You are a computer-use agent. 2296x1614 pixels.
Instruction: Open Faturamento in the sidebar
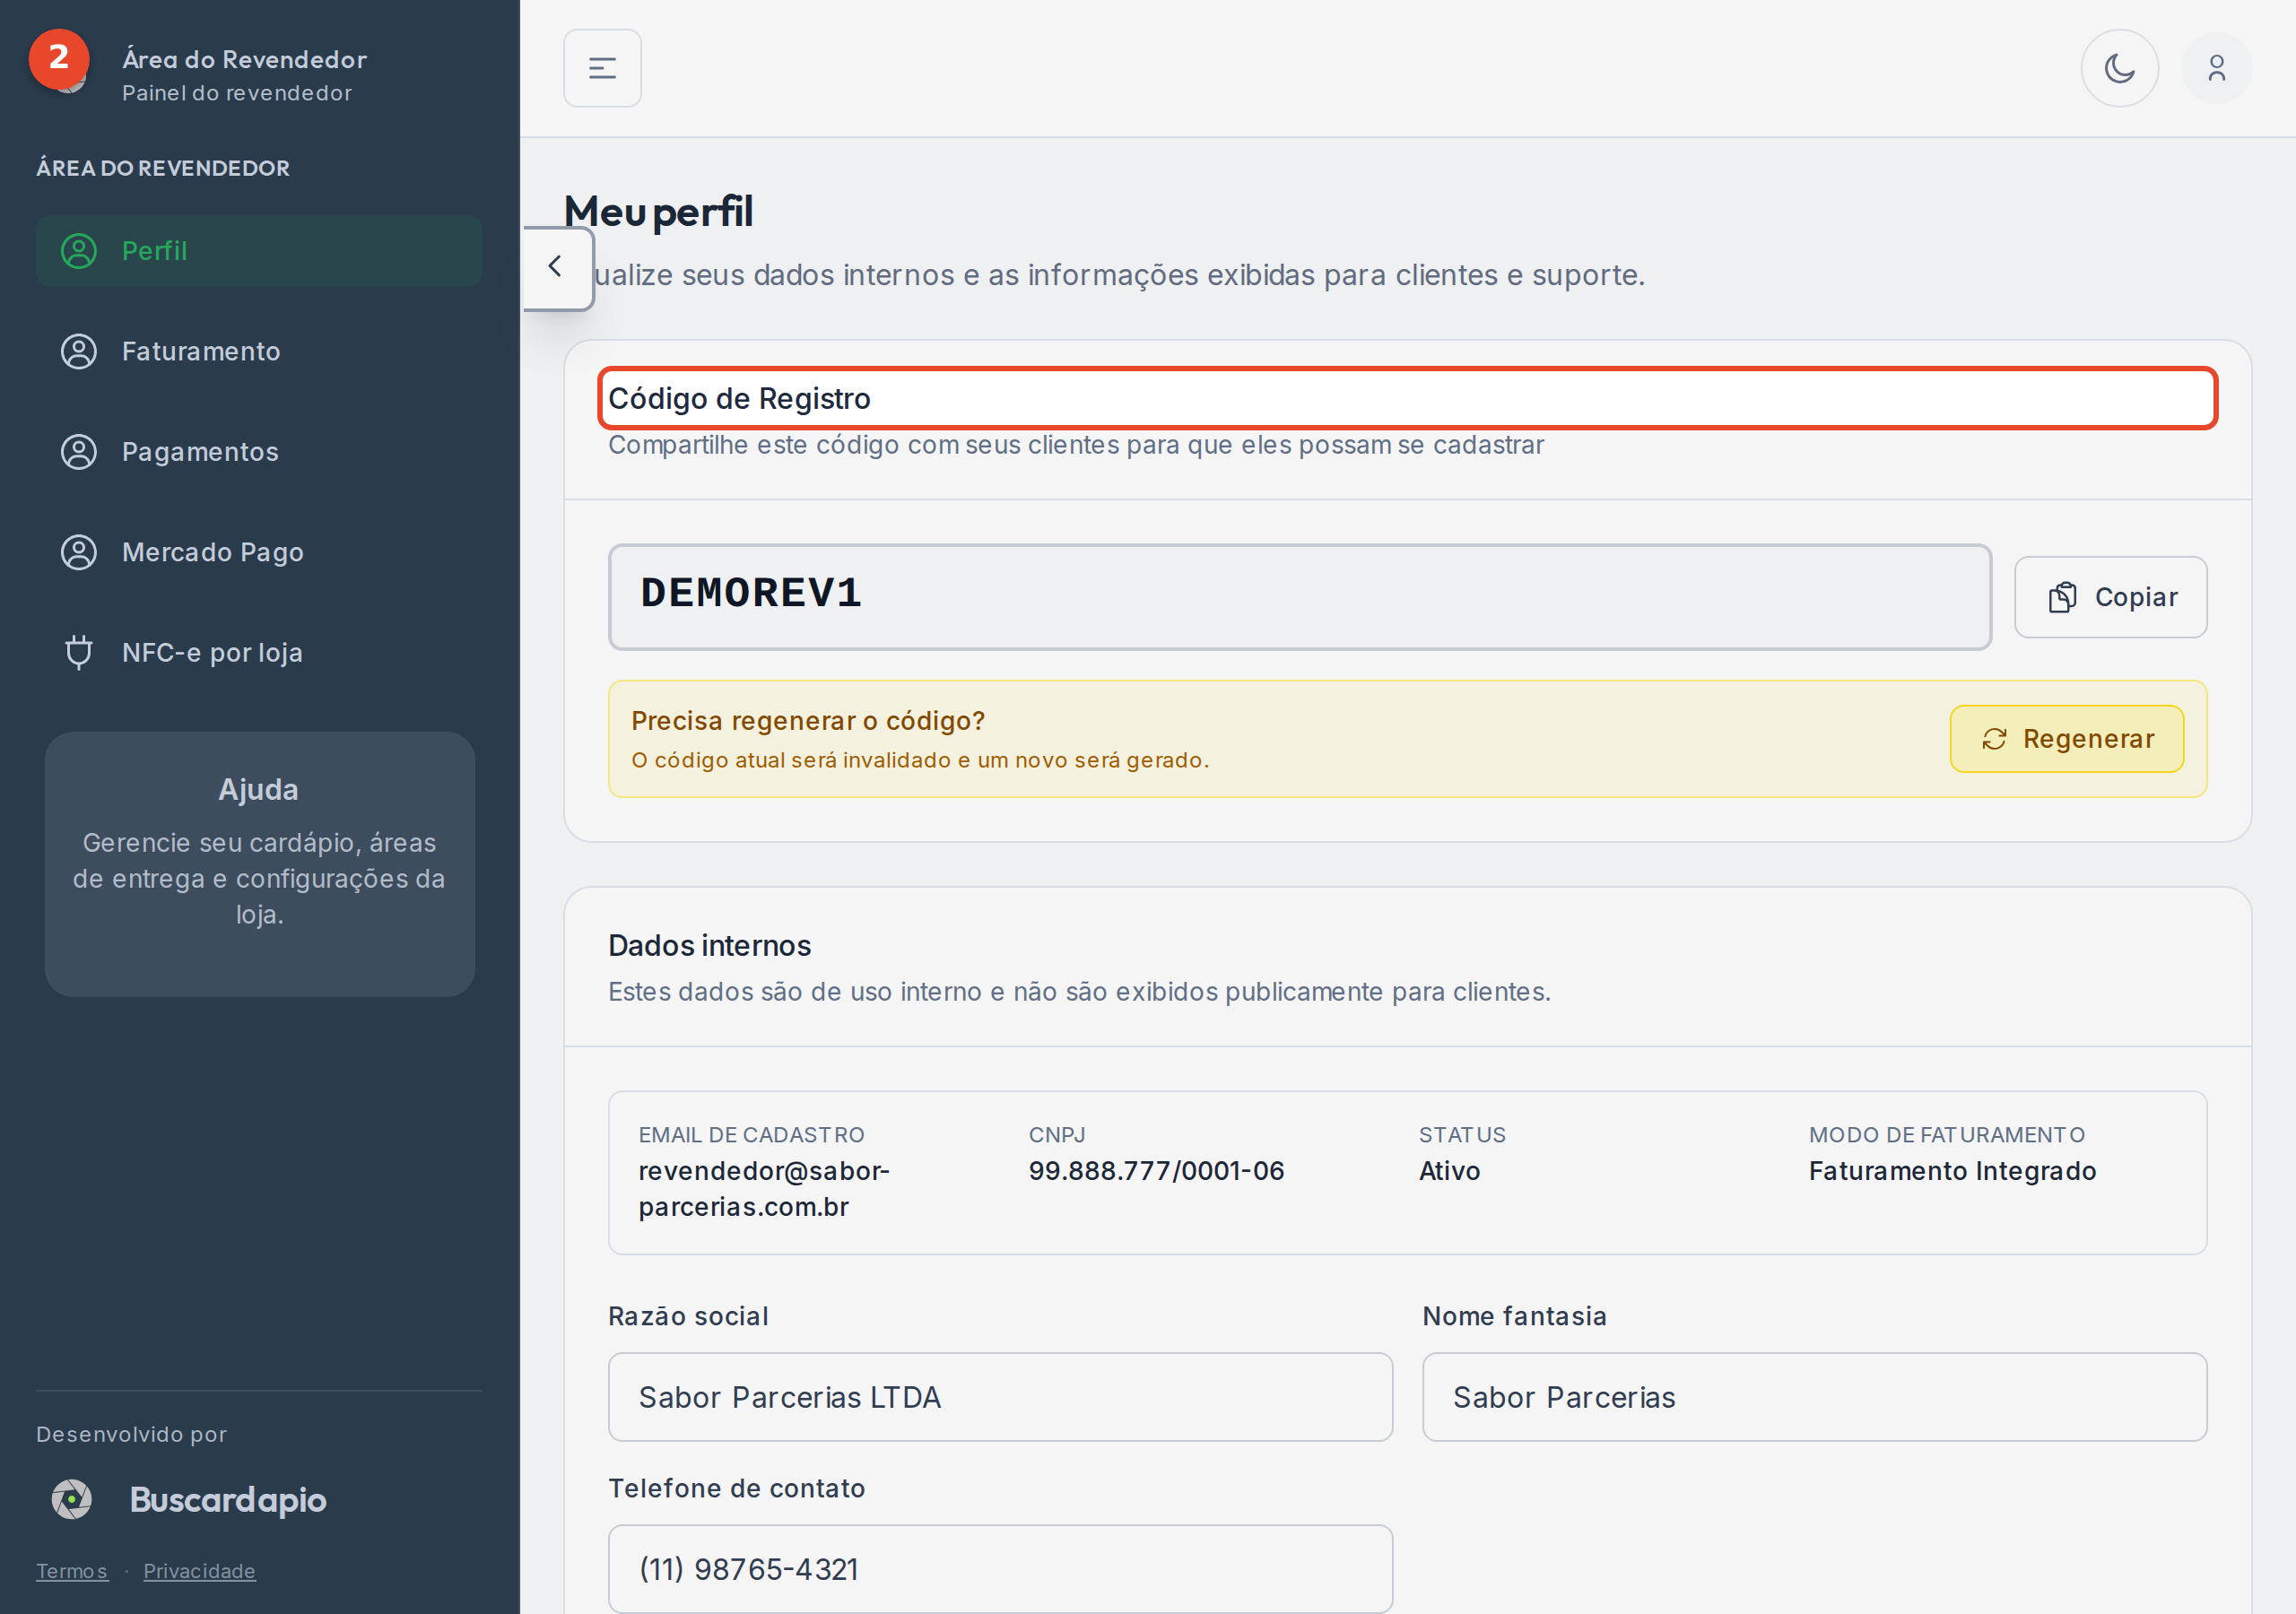pos(259,351)
